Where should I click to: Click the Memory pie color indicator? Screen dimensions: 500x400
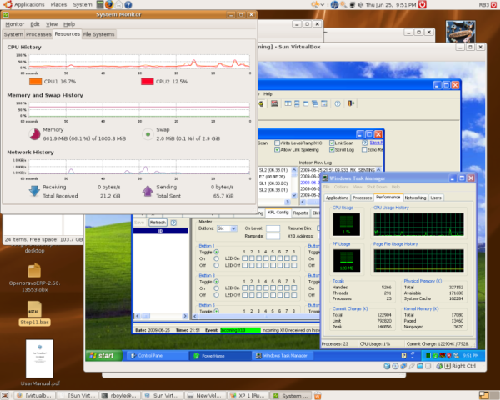coord(35,134)
